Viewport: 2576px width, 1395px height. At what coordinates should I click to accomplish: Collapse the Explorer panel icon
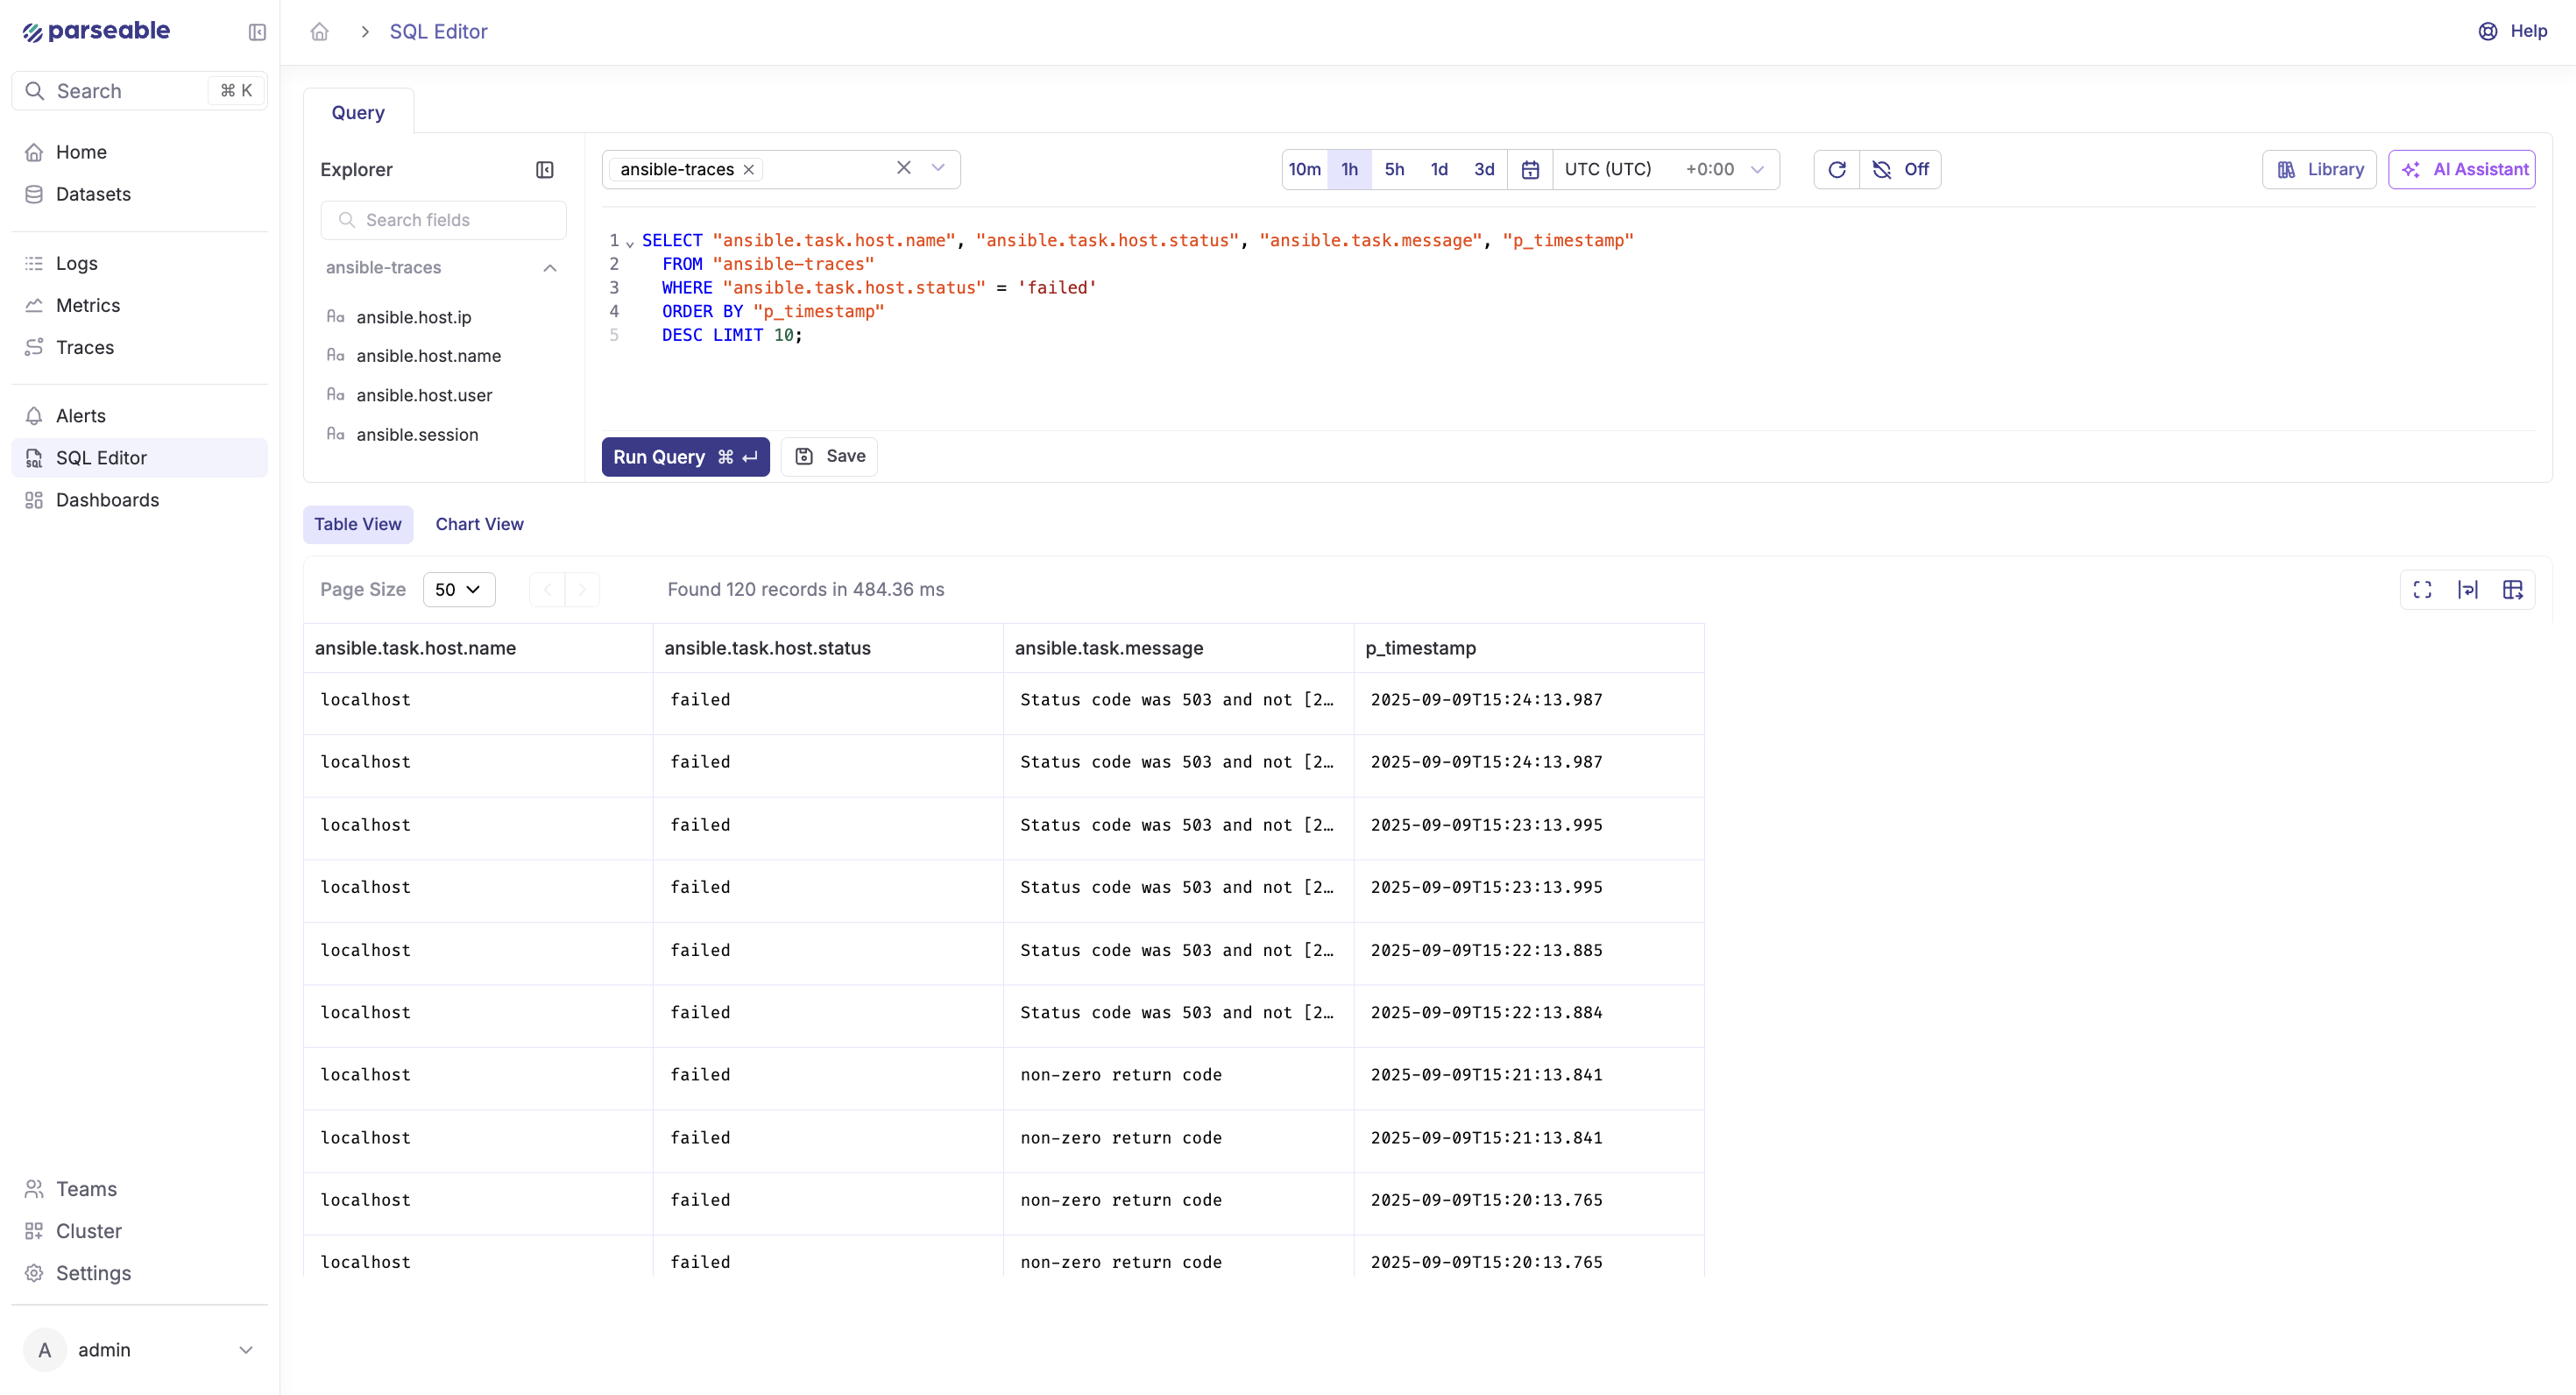(545, 170)
